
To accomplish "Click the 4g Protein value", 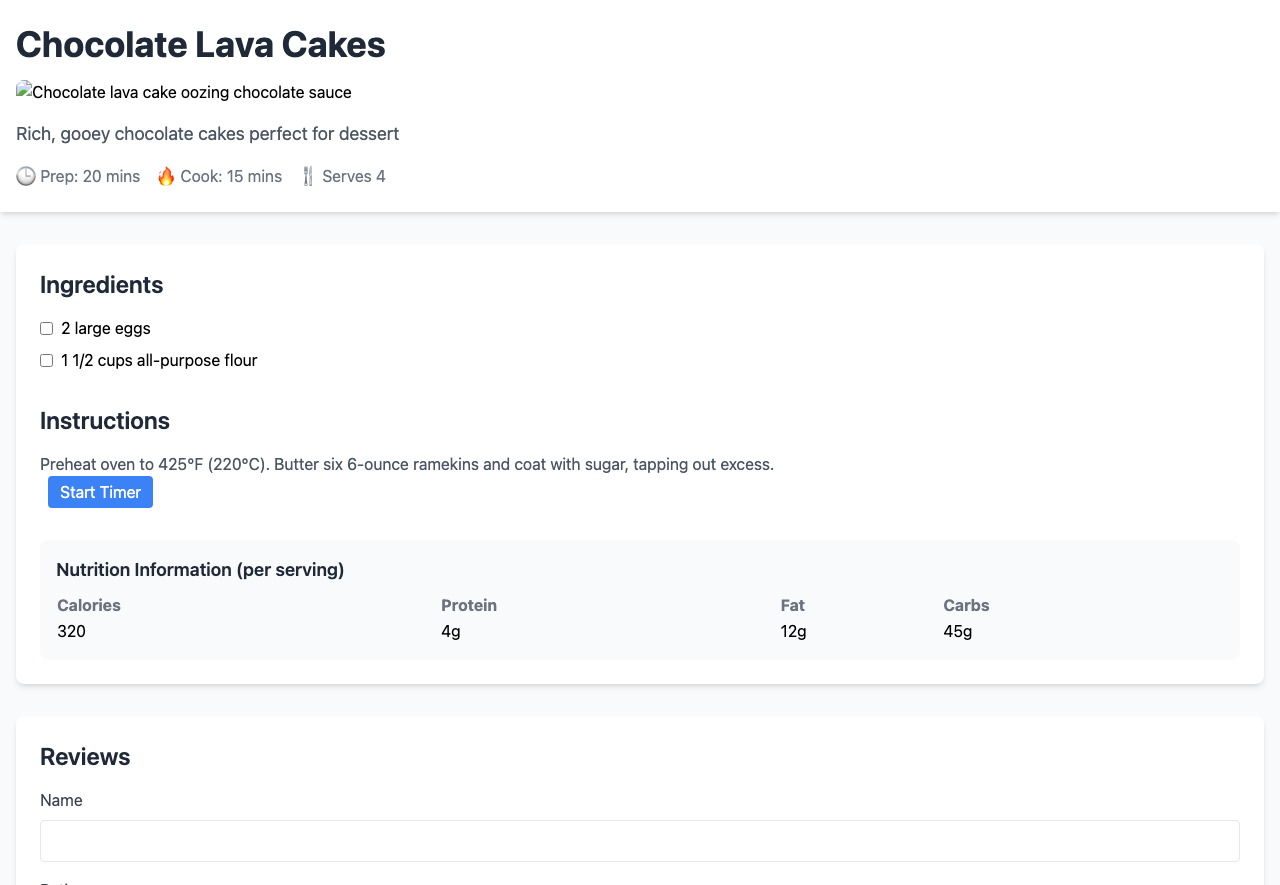I will click(x=451, y=632).
